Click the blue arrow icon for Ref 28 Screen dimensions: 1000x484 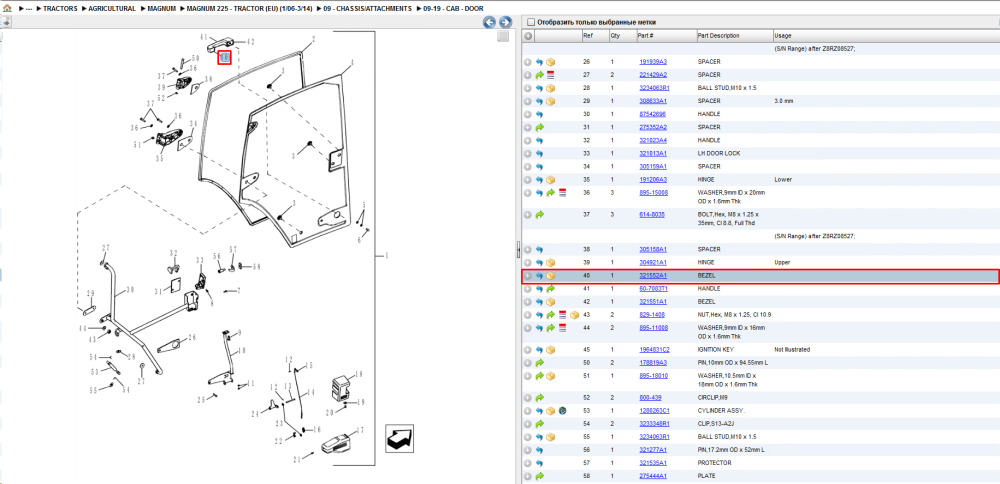[x=539, y=88]
